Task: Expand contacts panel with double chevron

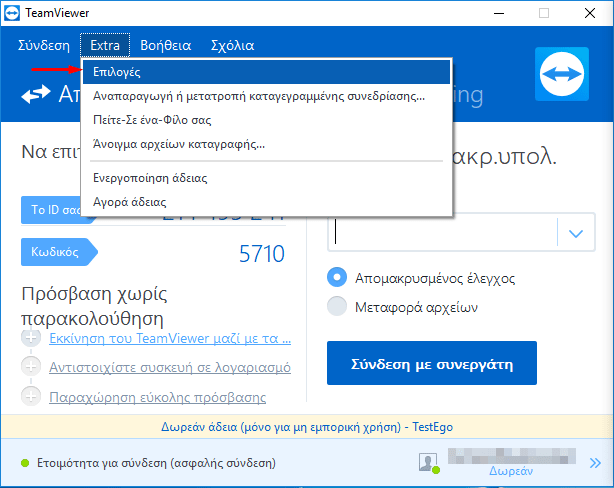Action: 595,463
